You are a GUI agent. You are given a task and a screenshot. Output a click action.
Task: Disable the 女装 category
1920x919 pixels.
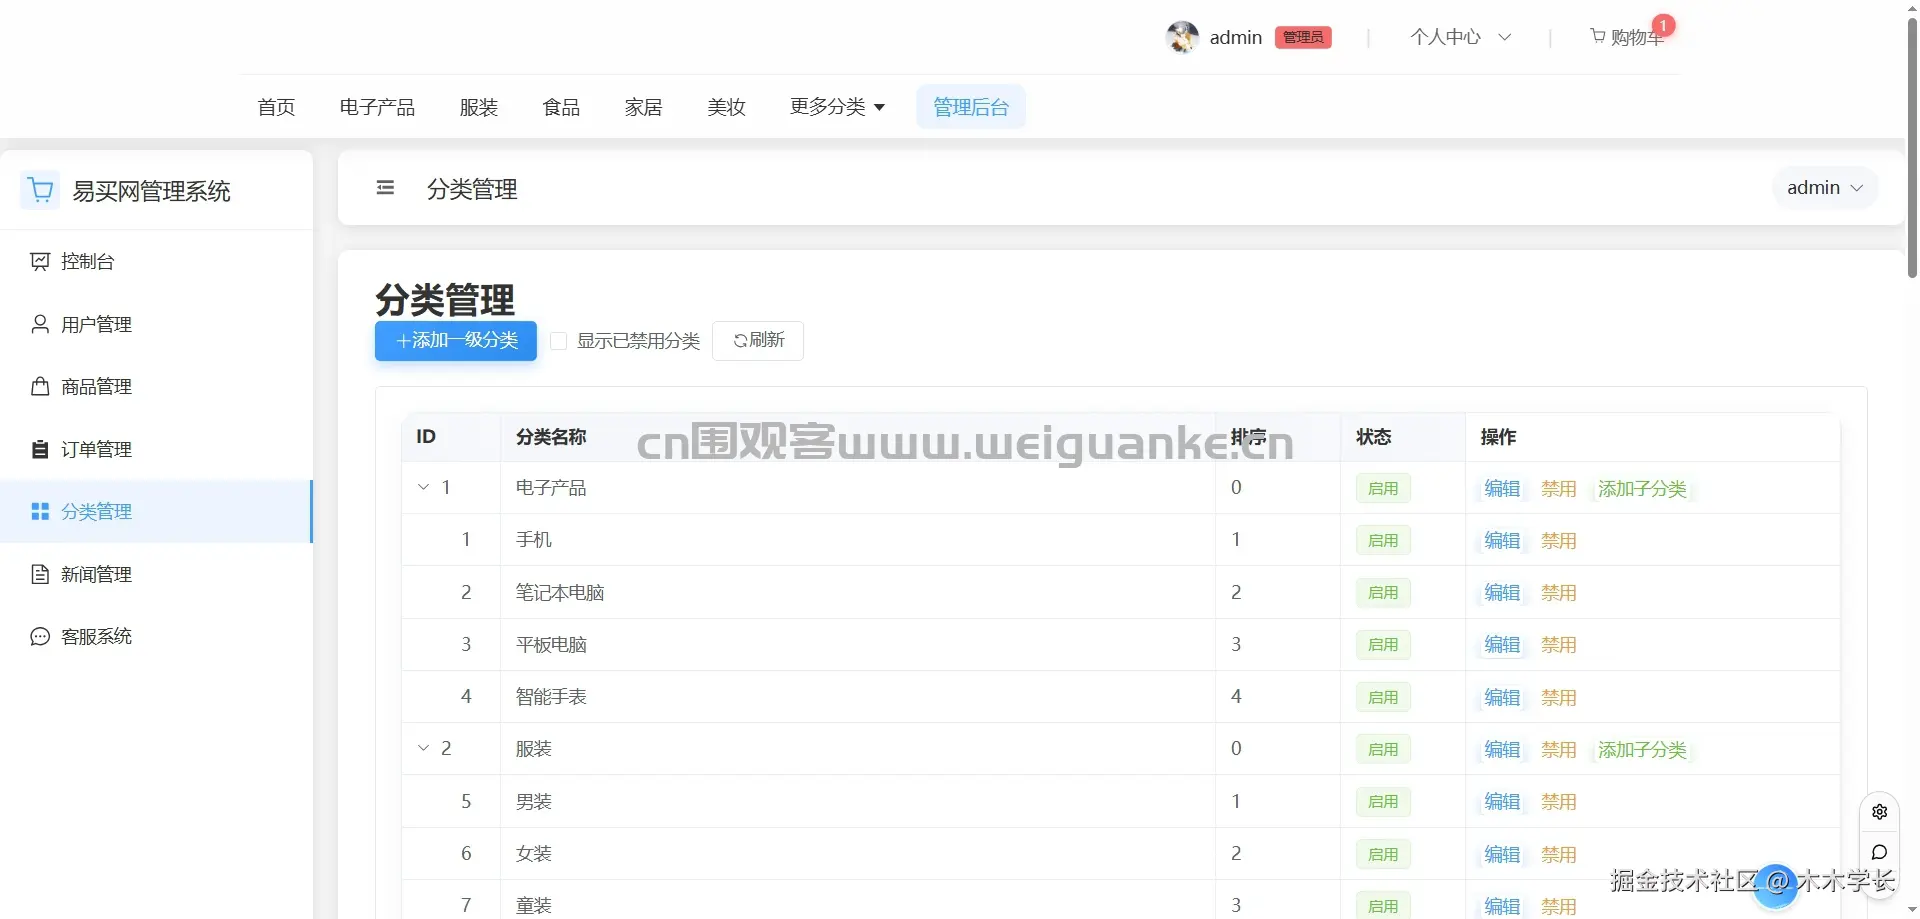1559,854
